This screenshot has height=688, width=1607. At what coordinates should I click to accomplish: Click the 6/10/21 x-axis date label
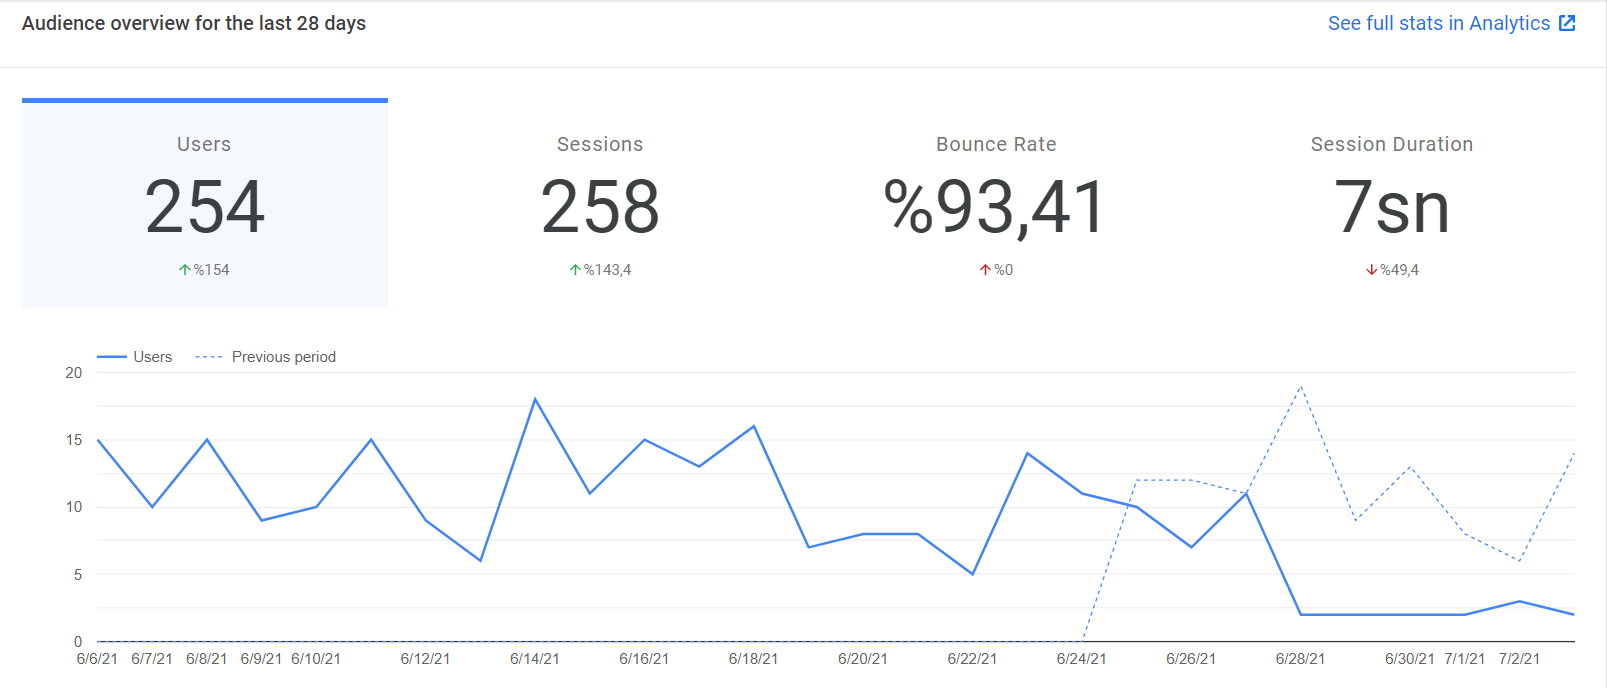click(316, 659)
